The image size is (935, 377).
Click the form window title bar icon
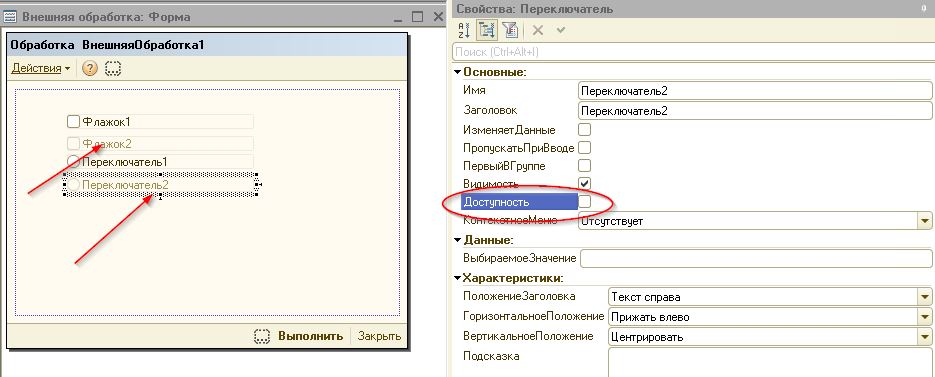10,17
